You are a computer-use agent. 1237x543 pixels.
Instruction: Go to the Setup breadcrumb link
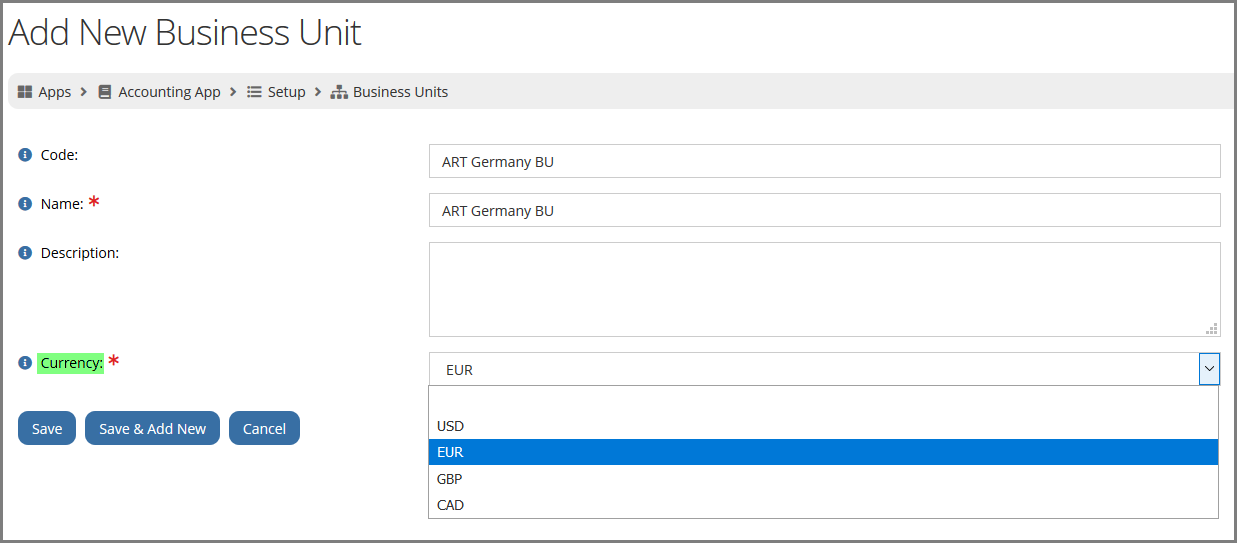(286, 92)
